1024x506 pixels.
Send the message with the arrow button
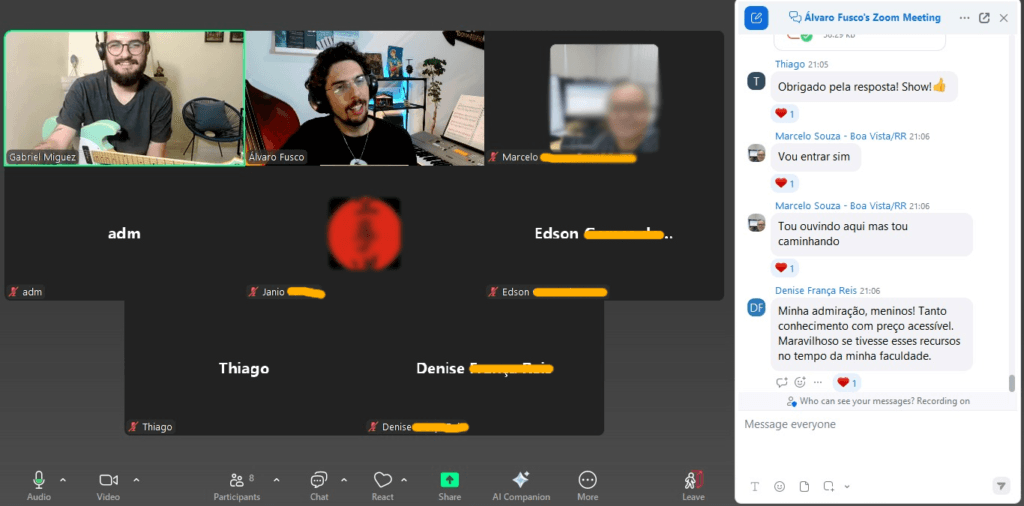[1000, 486]
